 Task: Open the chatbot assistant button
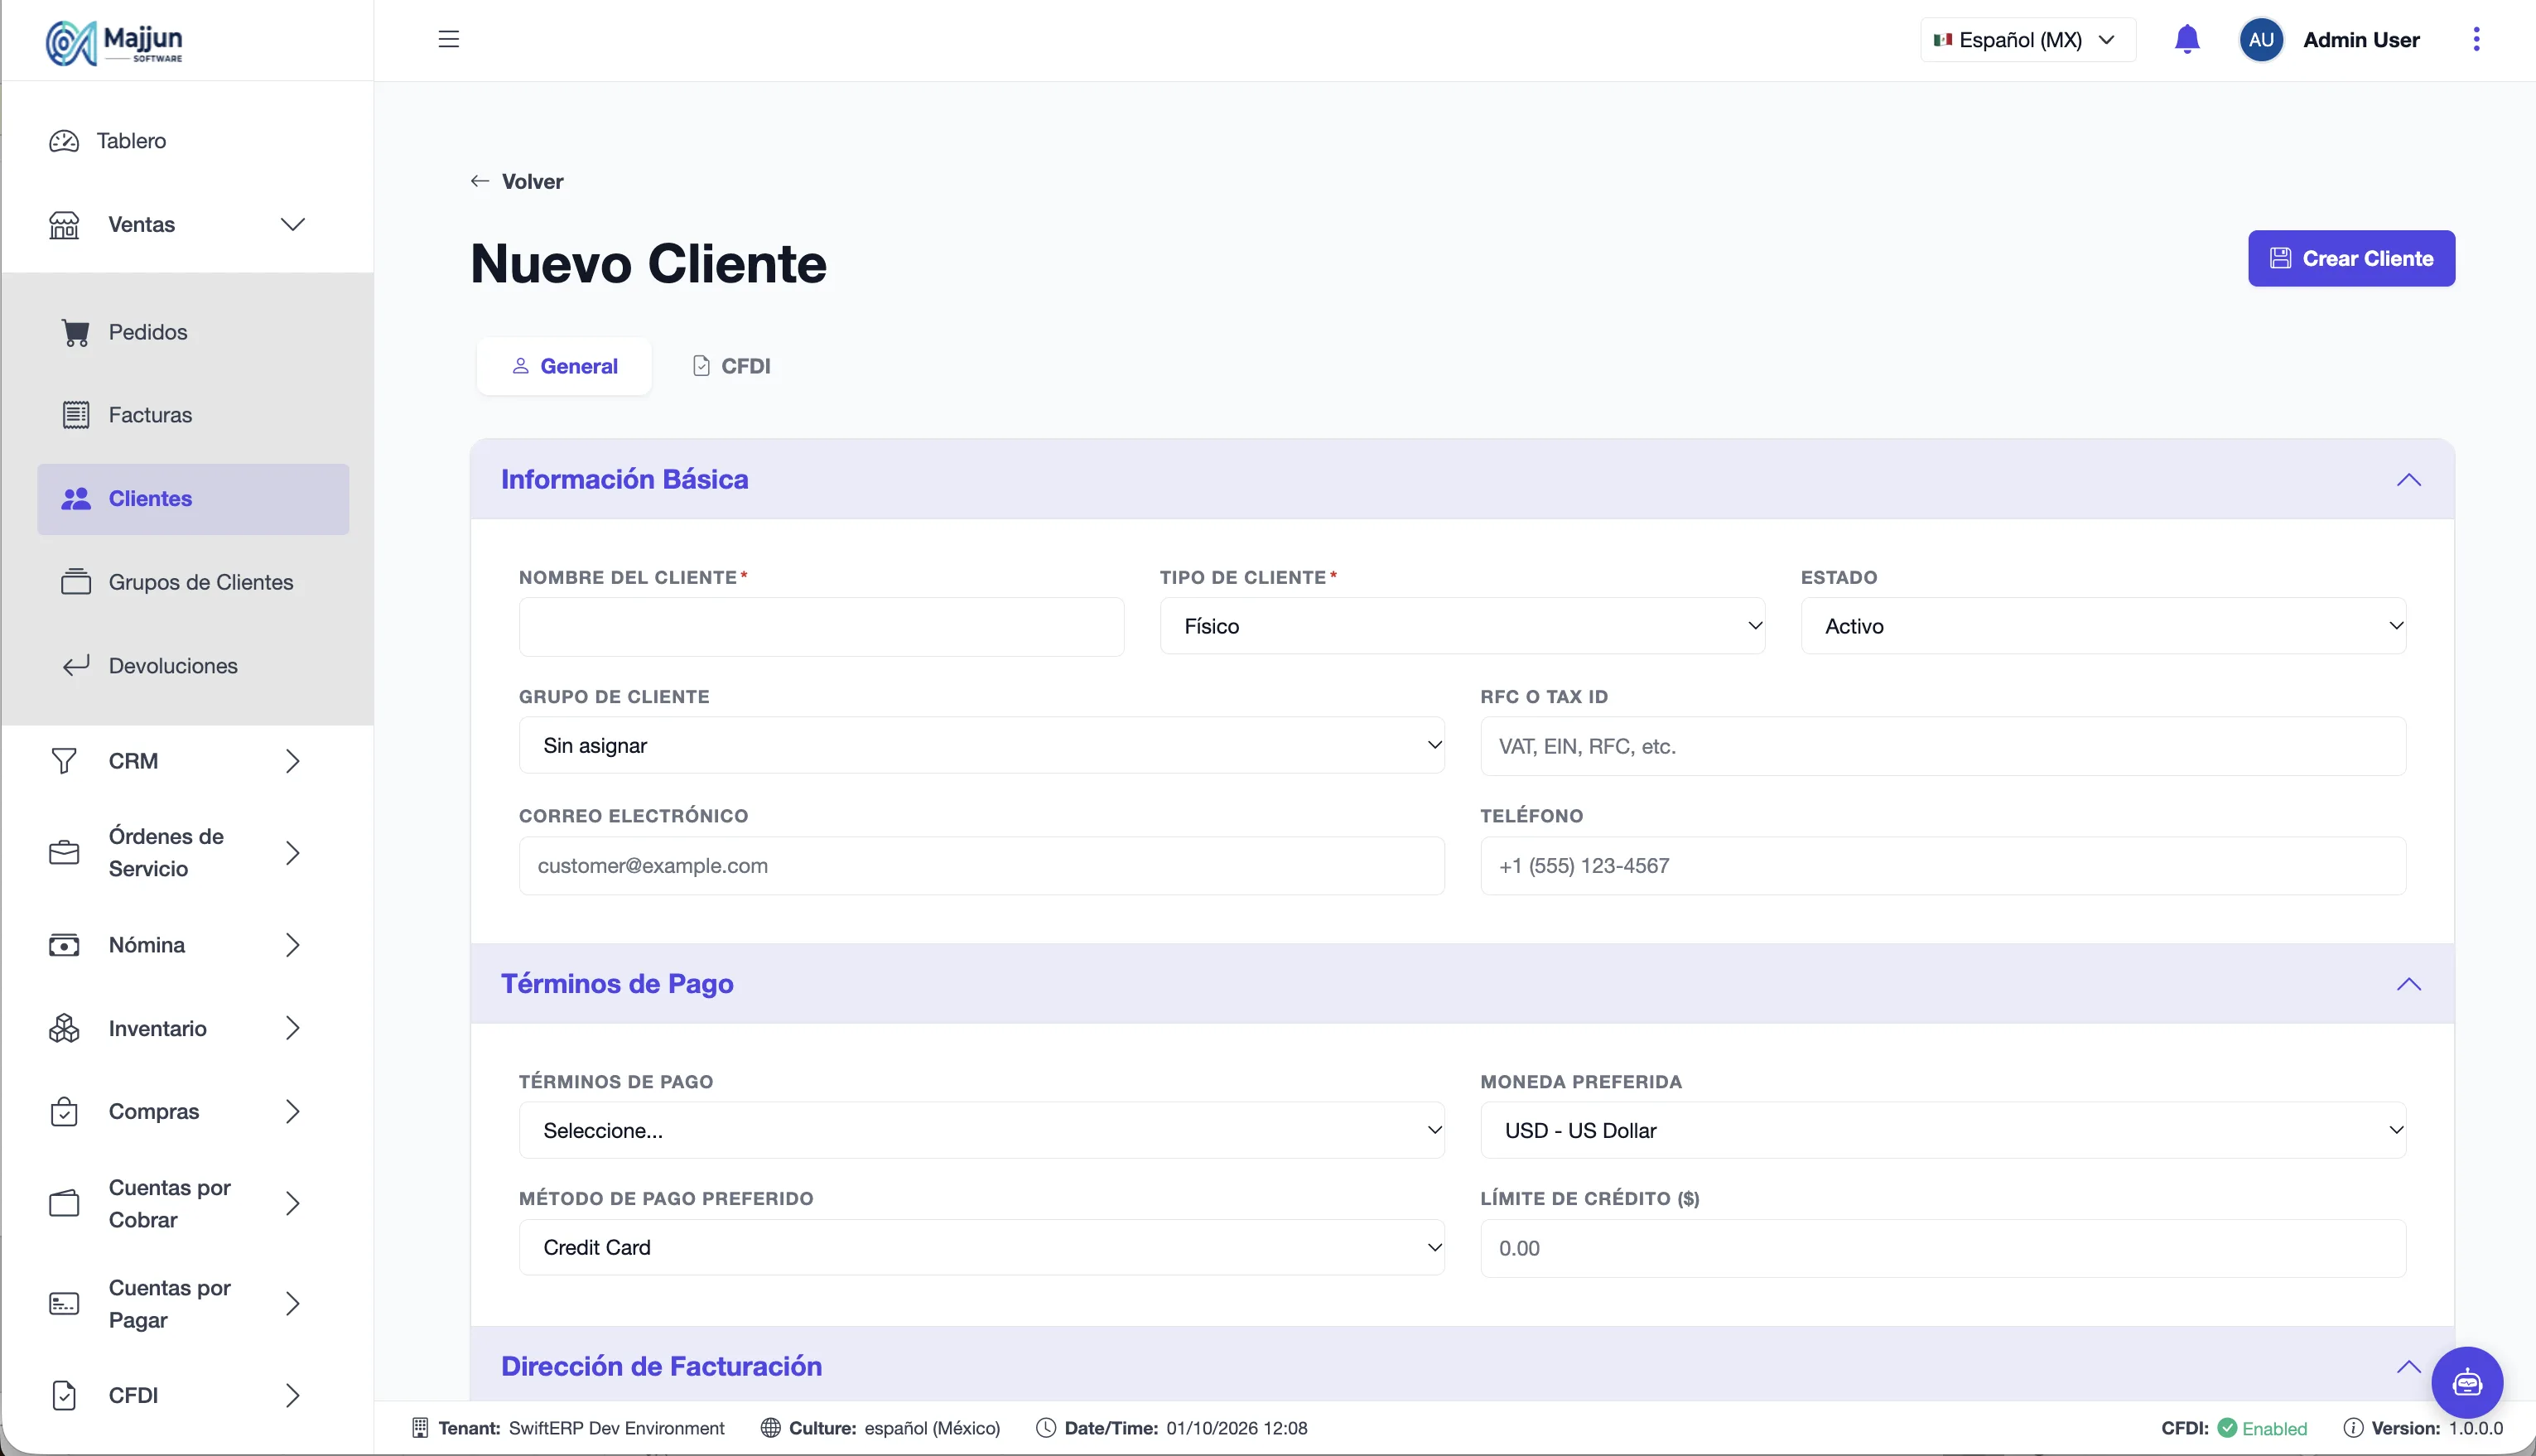tap(2467, 1382)
